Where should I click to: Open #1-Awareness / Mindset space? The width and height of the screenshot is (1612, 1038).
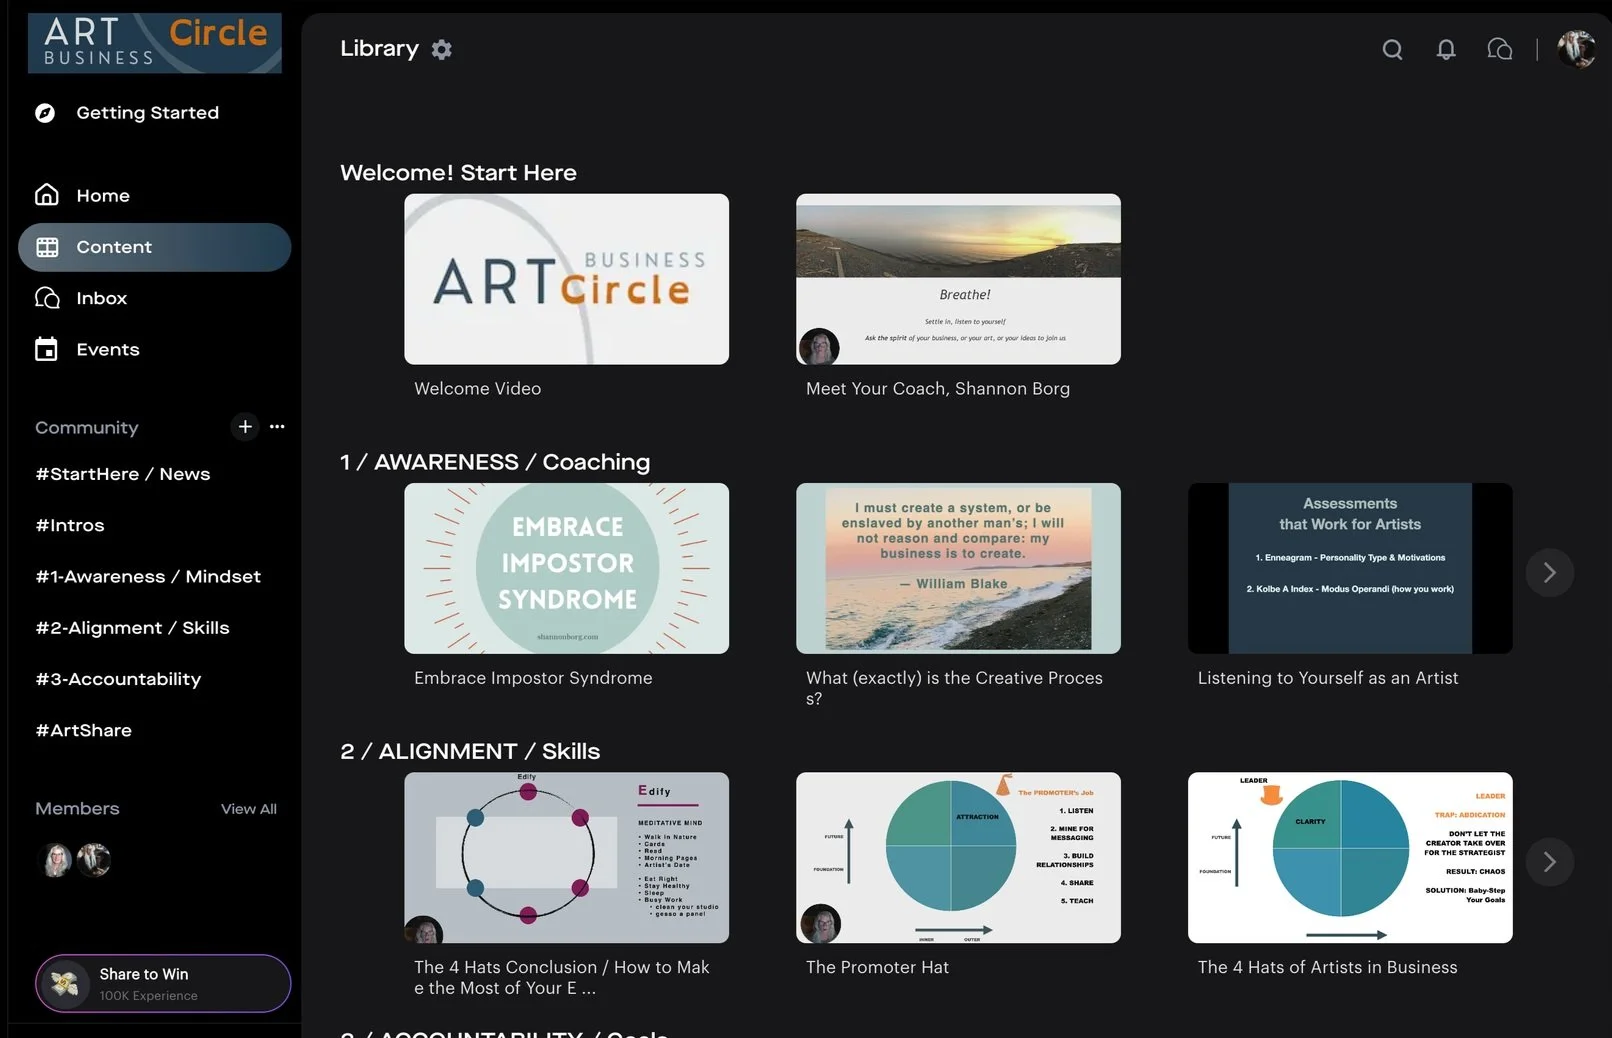coord(148,577)
